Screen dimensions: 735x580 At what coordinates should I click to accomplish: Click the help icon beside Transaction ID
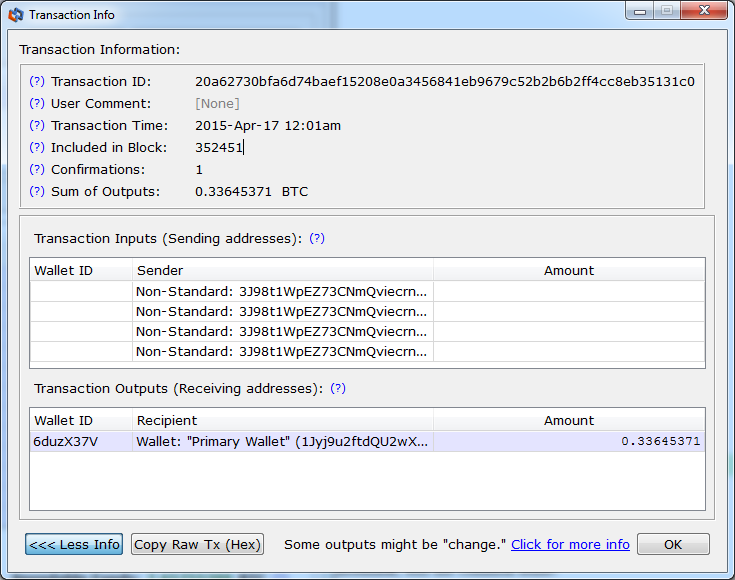pos(37,82)
